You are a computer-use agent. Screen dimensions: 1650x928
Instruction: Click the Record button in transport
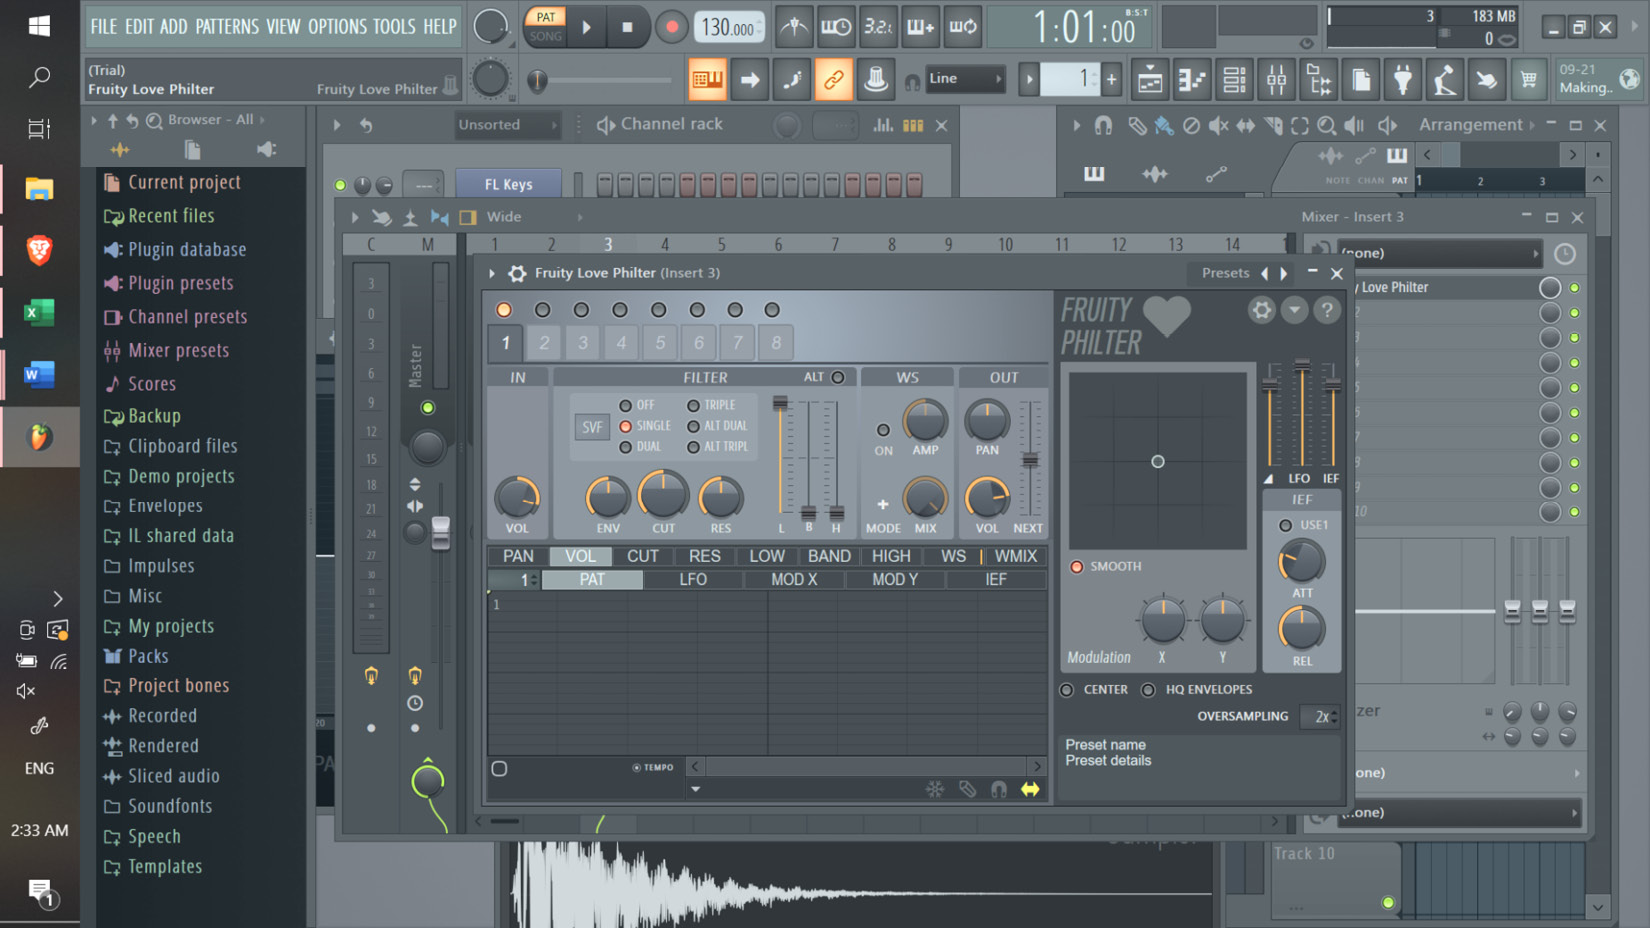point(671,27)
